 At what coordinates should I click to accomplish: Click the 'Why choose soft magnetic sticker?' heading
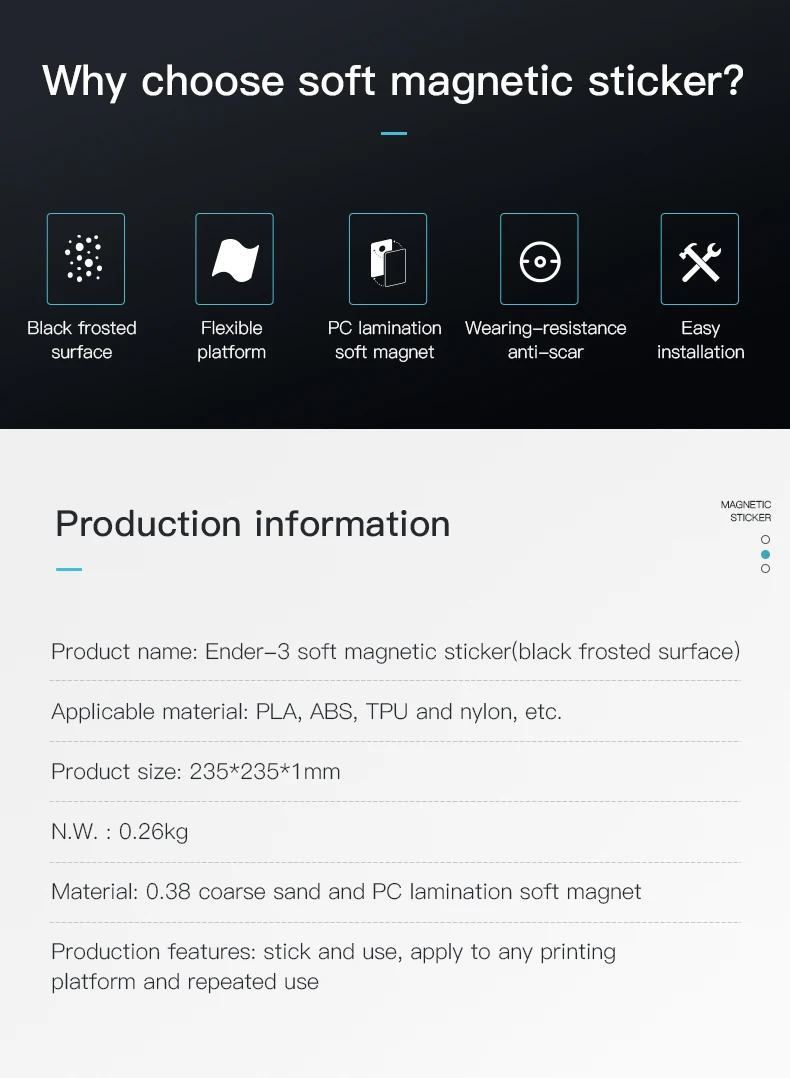pyautogui.click(x=394, y=80)
